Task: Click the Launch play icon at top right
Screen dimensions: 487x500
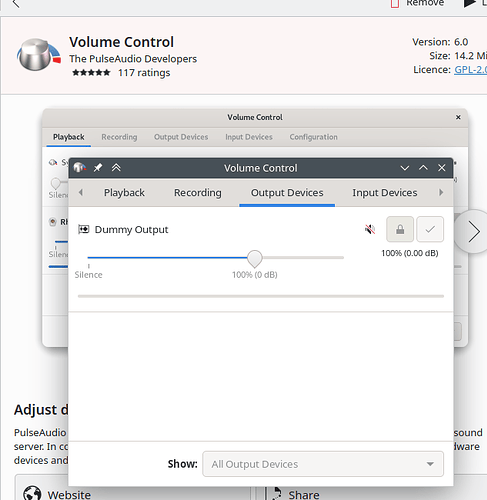Action: pyautogui.click(x=469, y=3)
